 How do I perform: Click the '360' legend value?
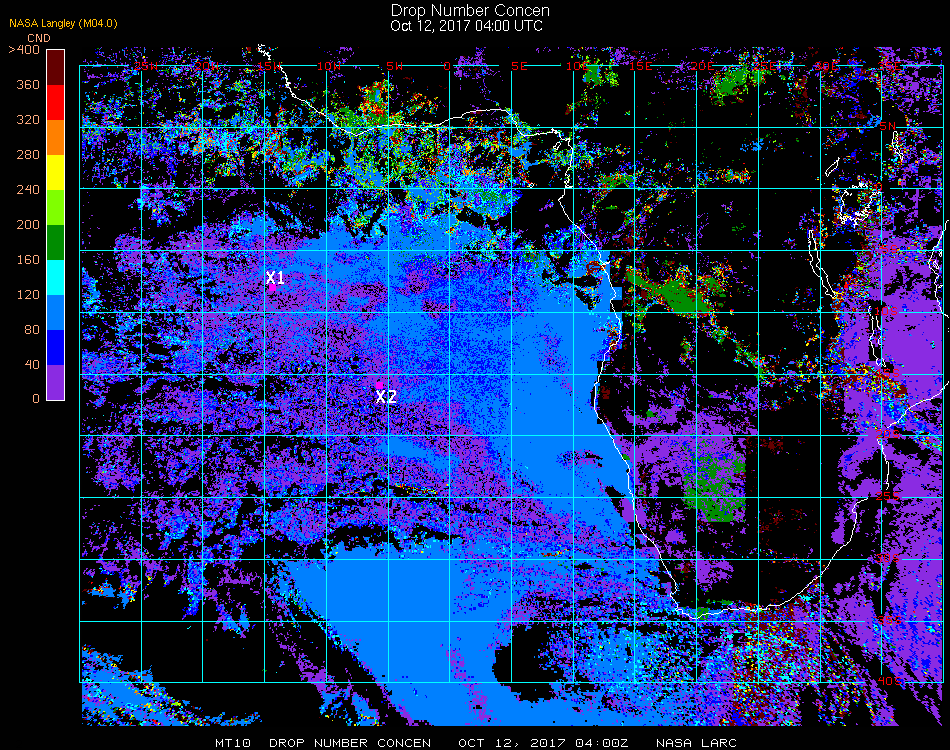pyautogui.click(x=28, y=85)
